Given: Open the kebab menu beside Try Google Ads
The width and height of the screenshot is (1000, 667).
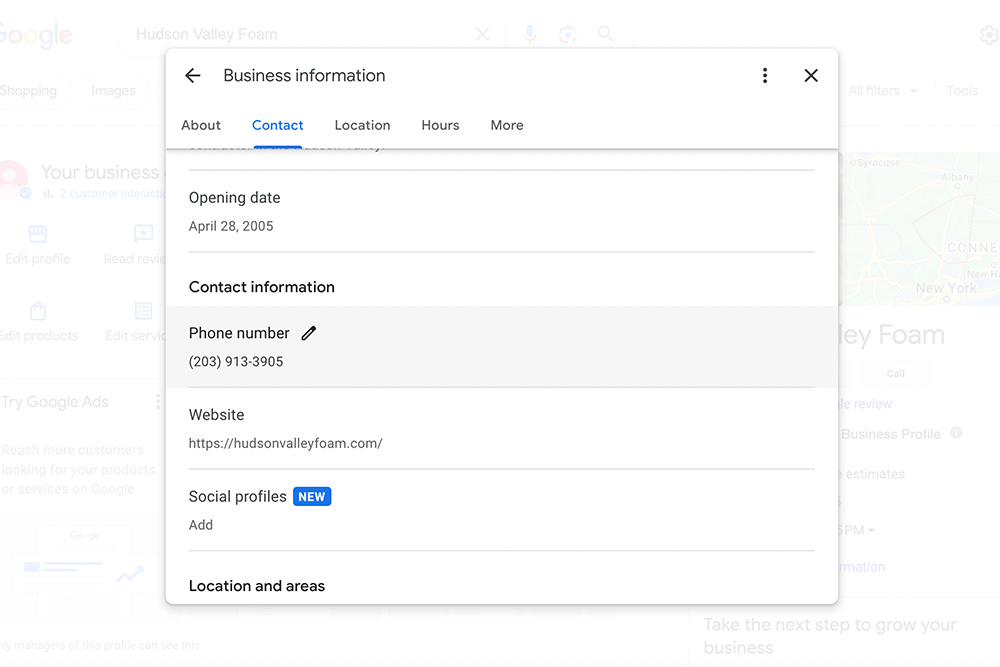Looking at the screenshot, I should (x=157, y=401).
